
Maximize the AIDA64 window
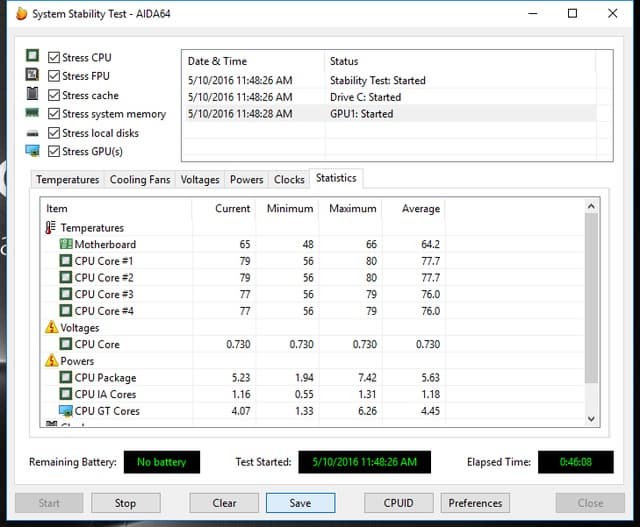pyautogui.click(x=572, y=13)
